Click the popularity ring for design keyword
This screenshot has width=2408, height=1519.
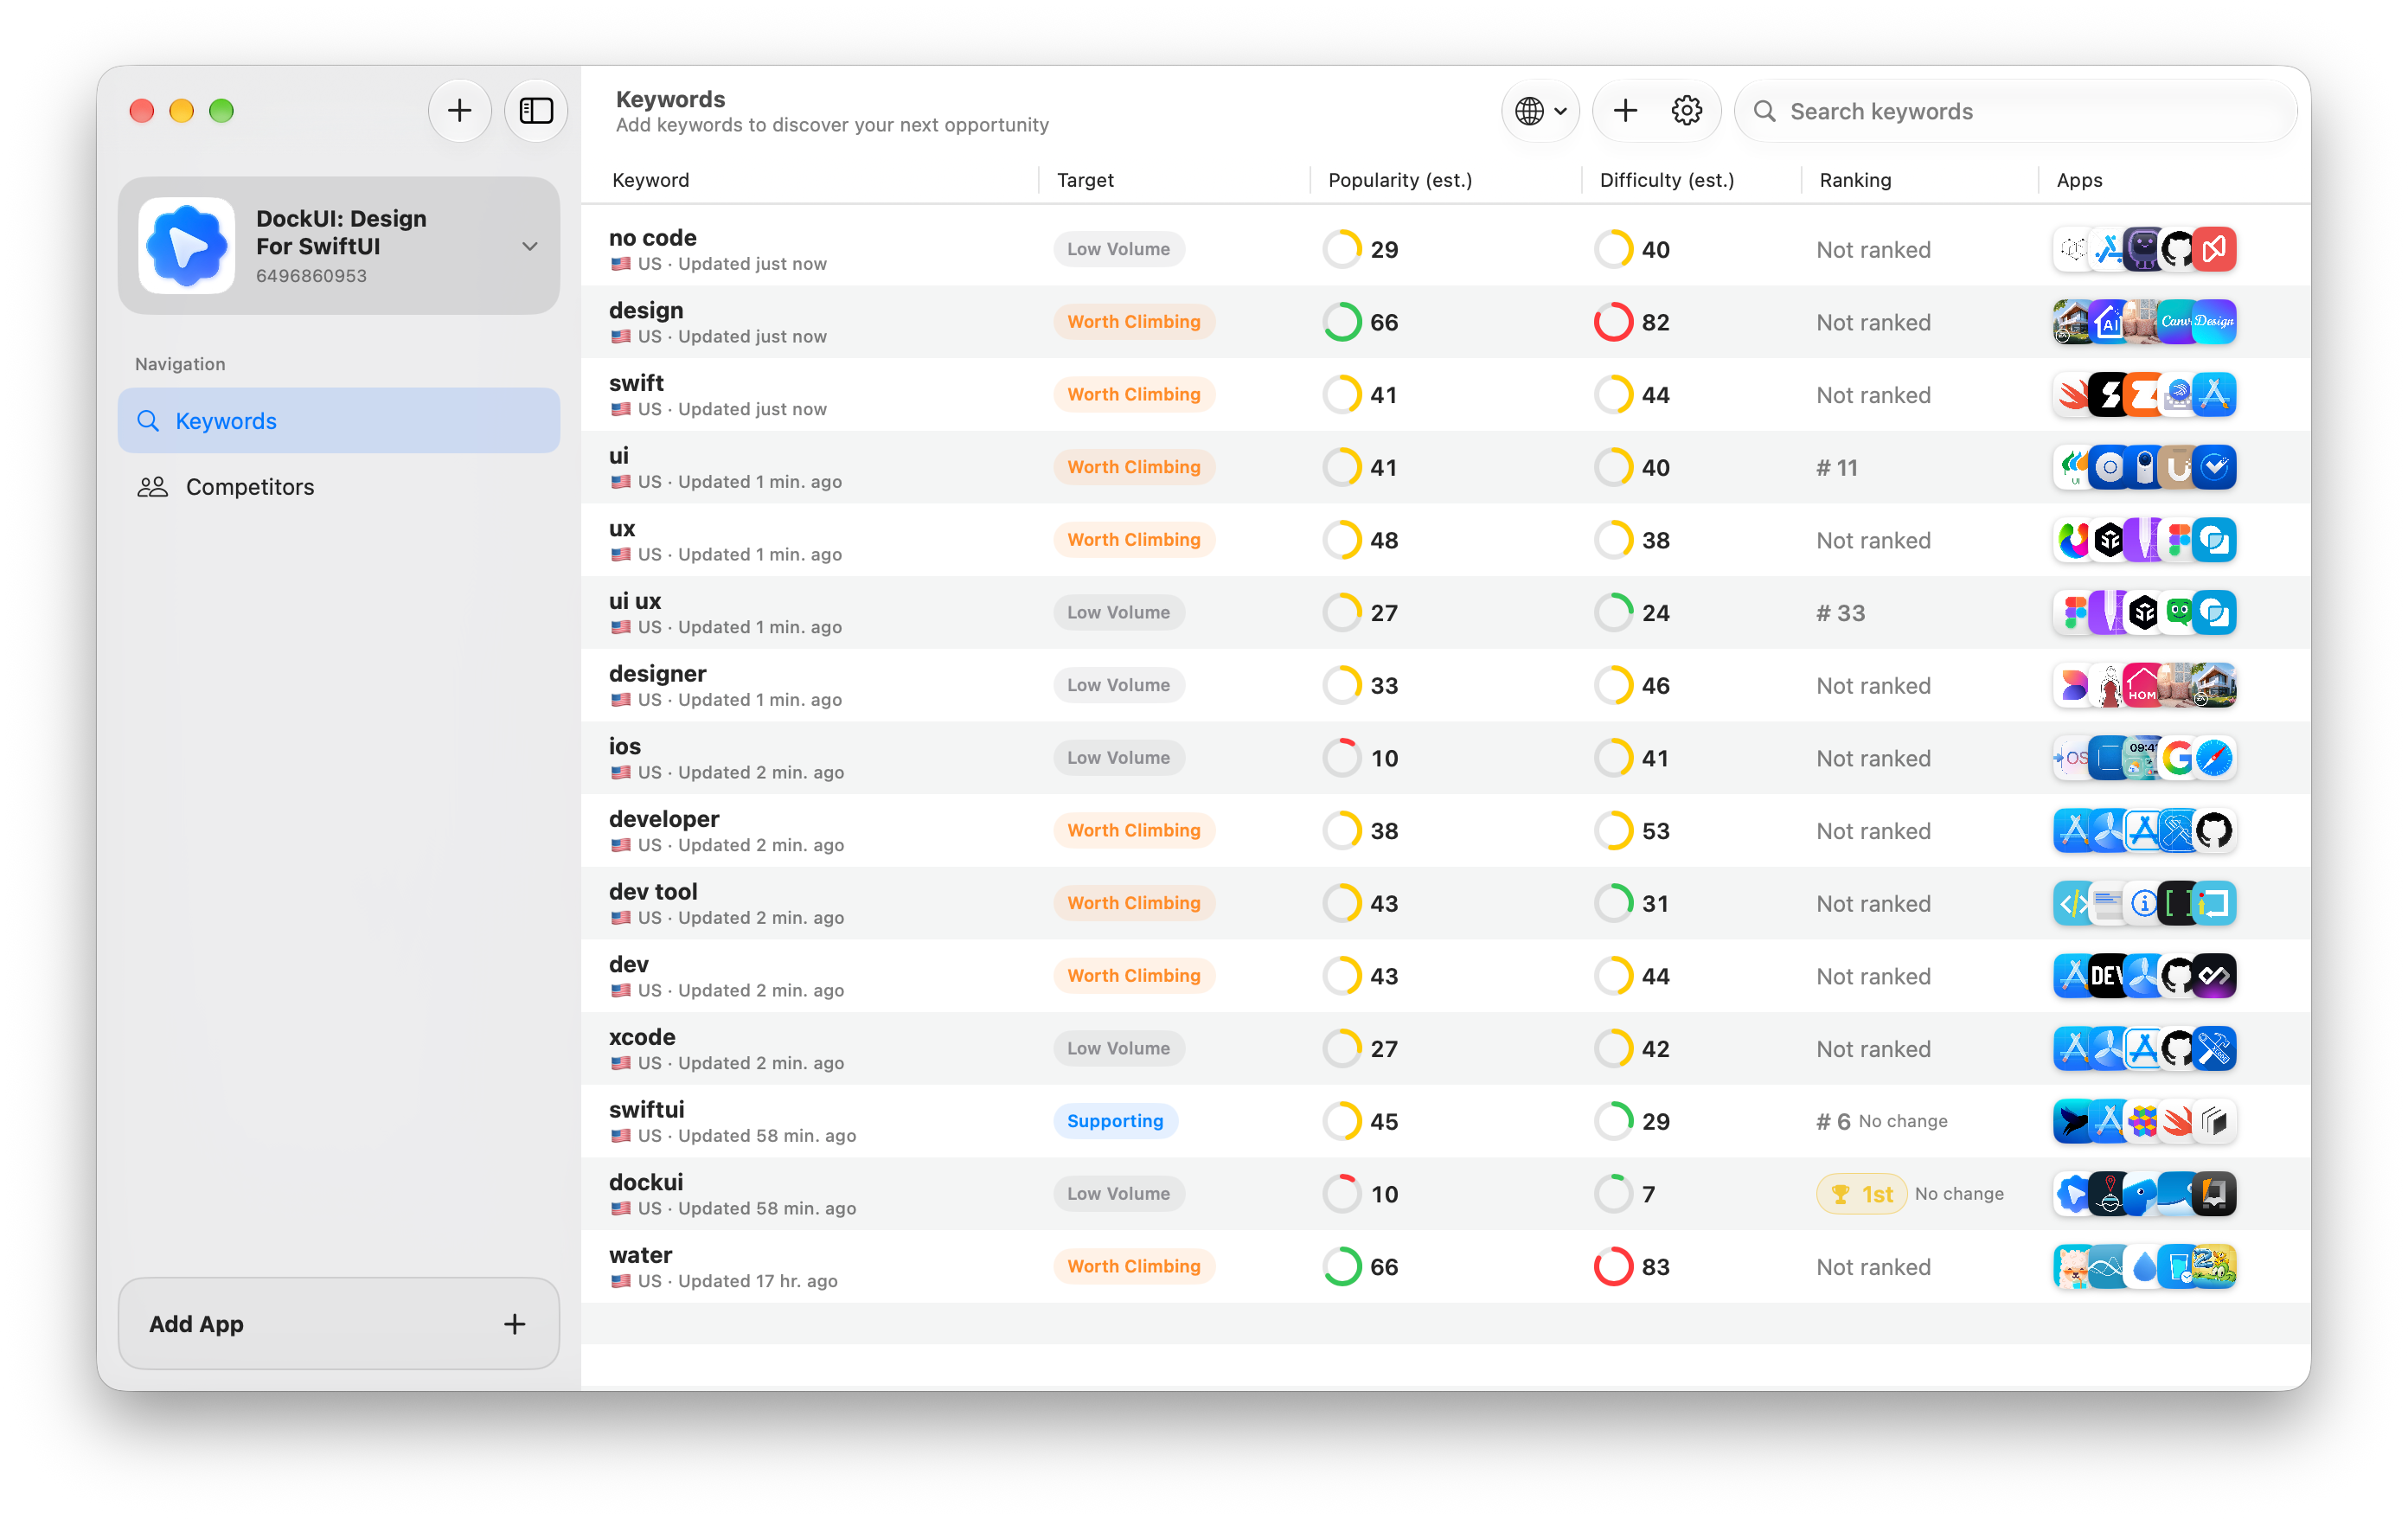click(x=1342, y=322)
